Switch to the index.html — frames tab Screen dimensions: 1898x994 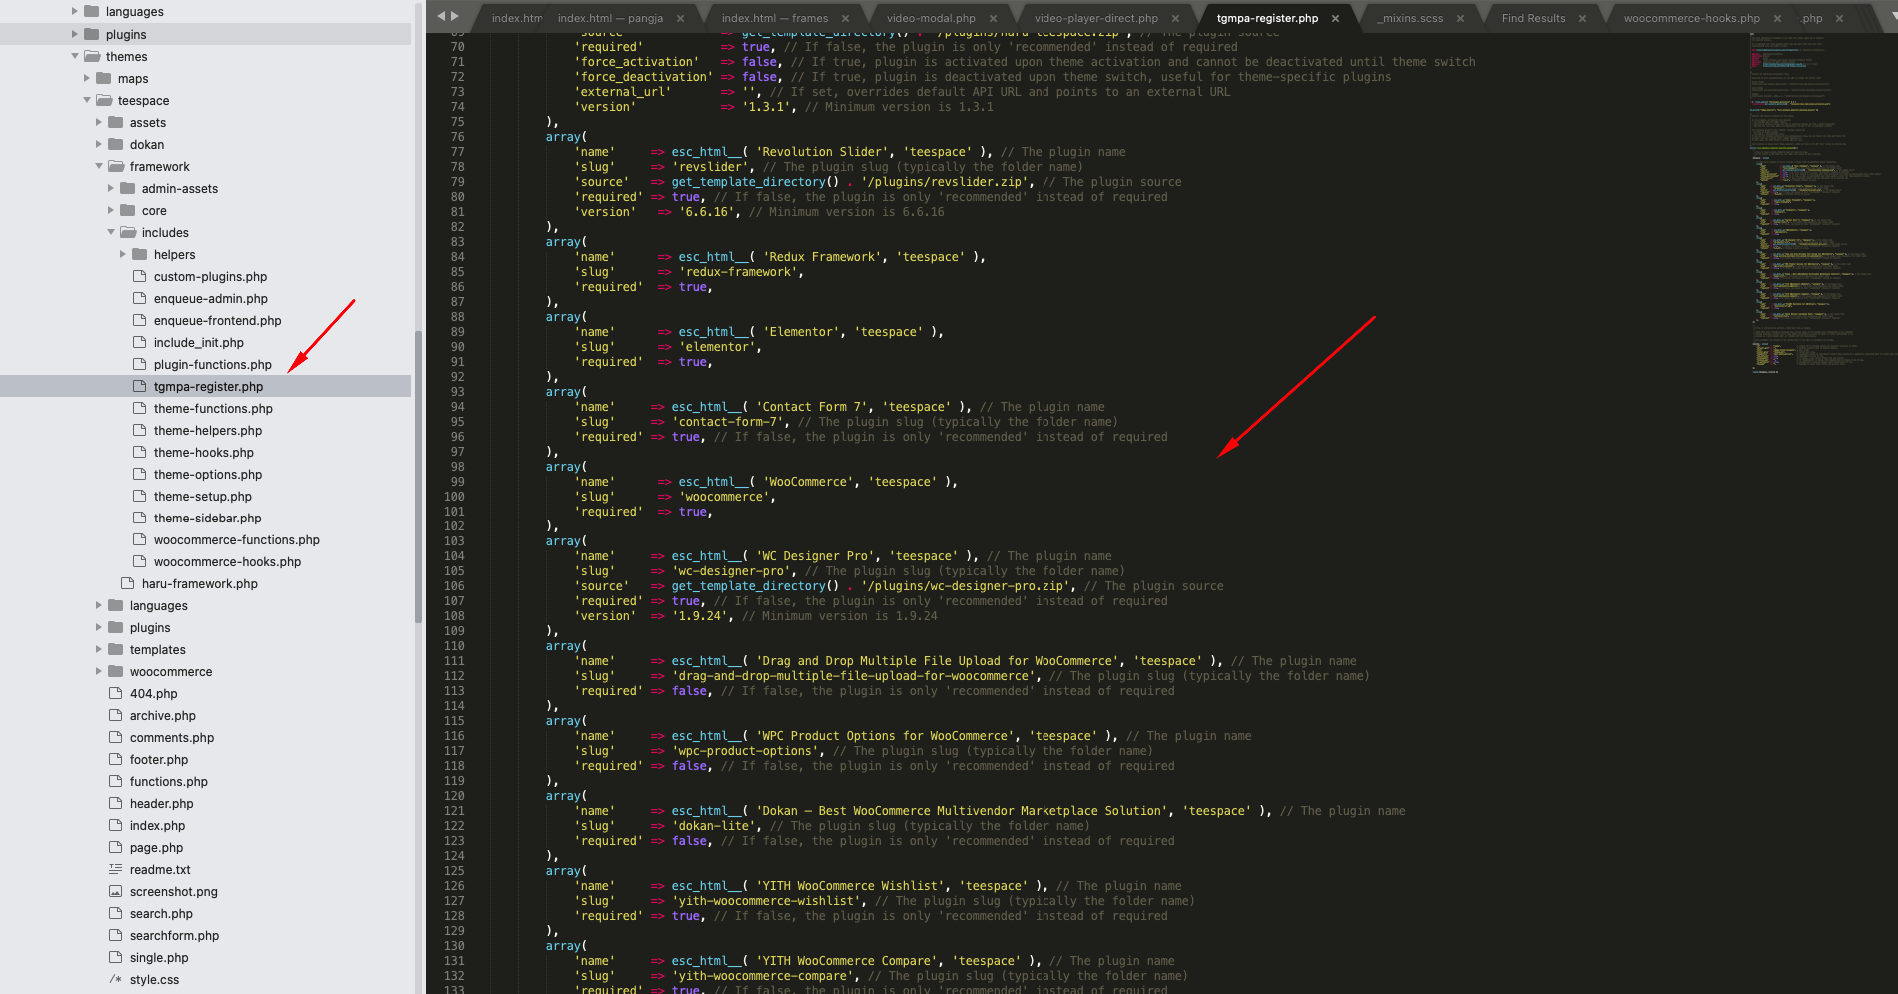point(775,18)
